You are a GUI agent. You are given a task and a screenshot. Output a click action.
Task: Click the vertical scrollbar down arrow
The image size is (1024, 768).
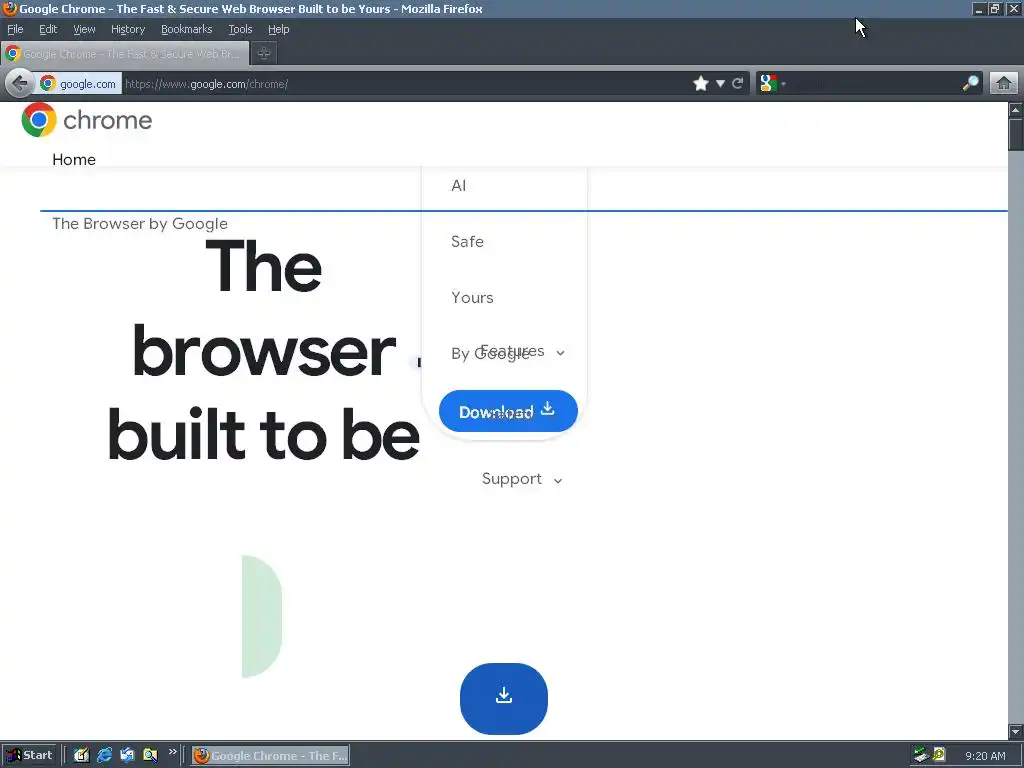(x=1016, y=731)
